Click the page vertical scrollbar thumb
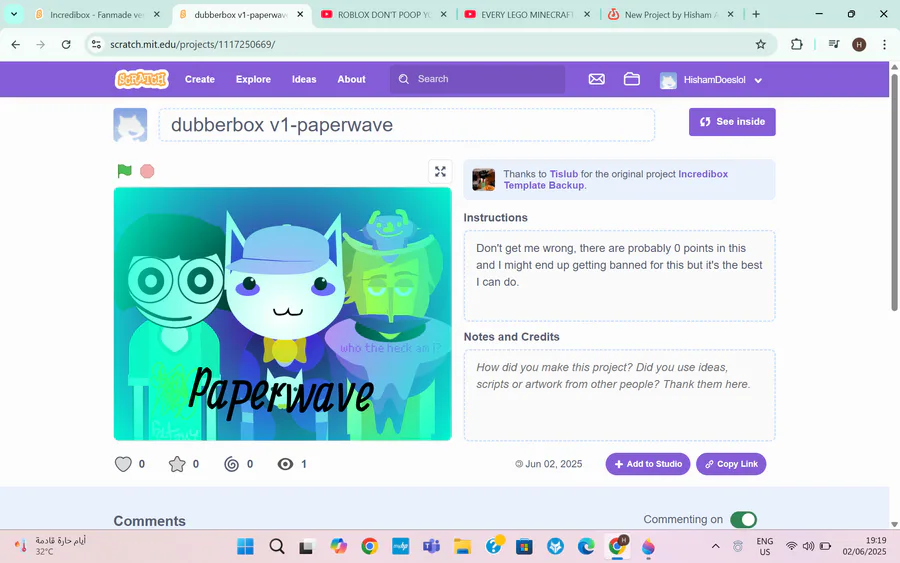The width and height of the screenshot is (900, 563). tap(894, 192)
